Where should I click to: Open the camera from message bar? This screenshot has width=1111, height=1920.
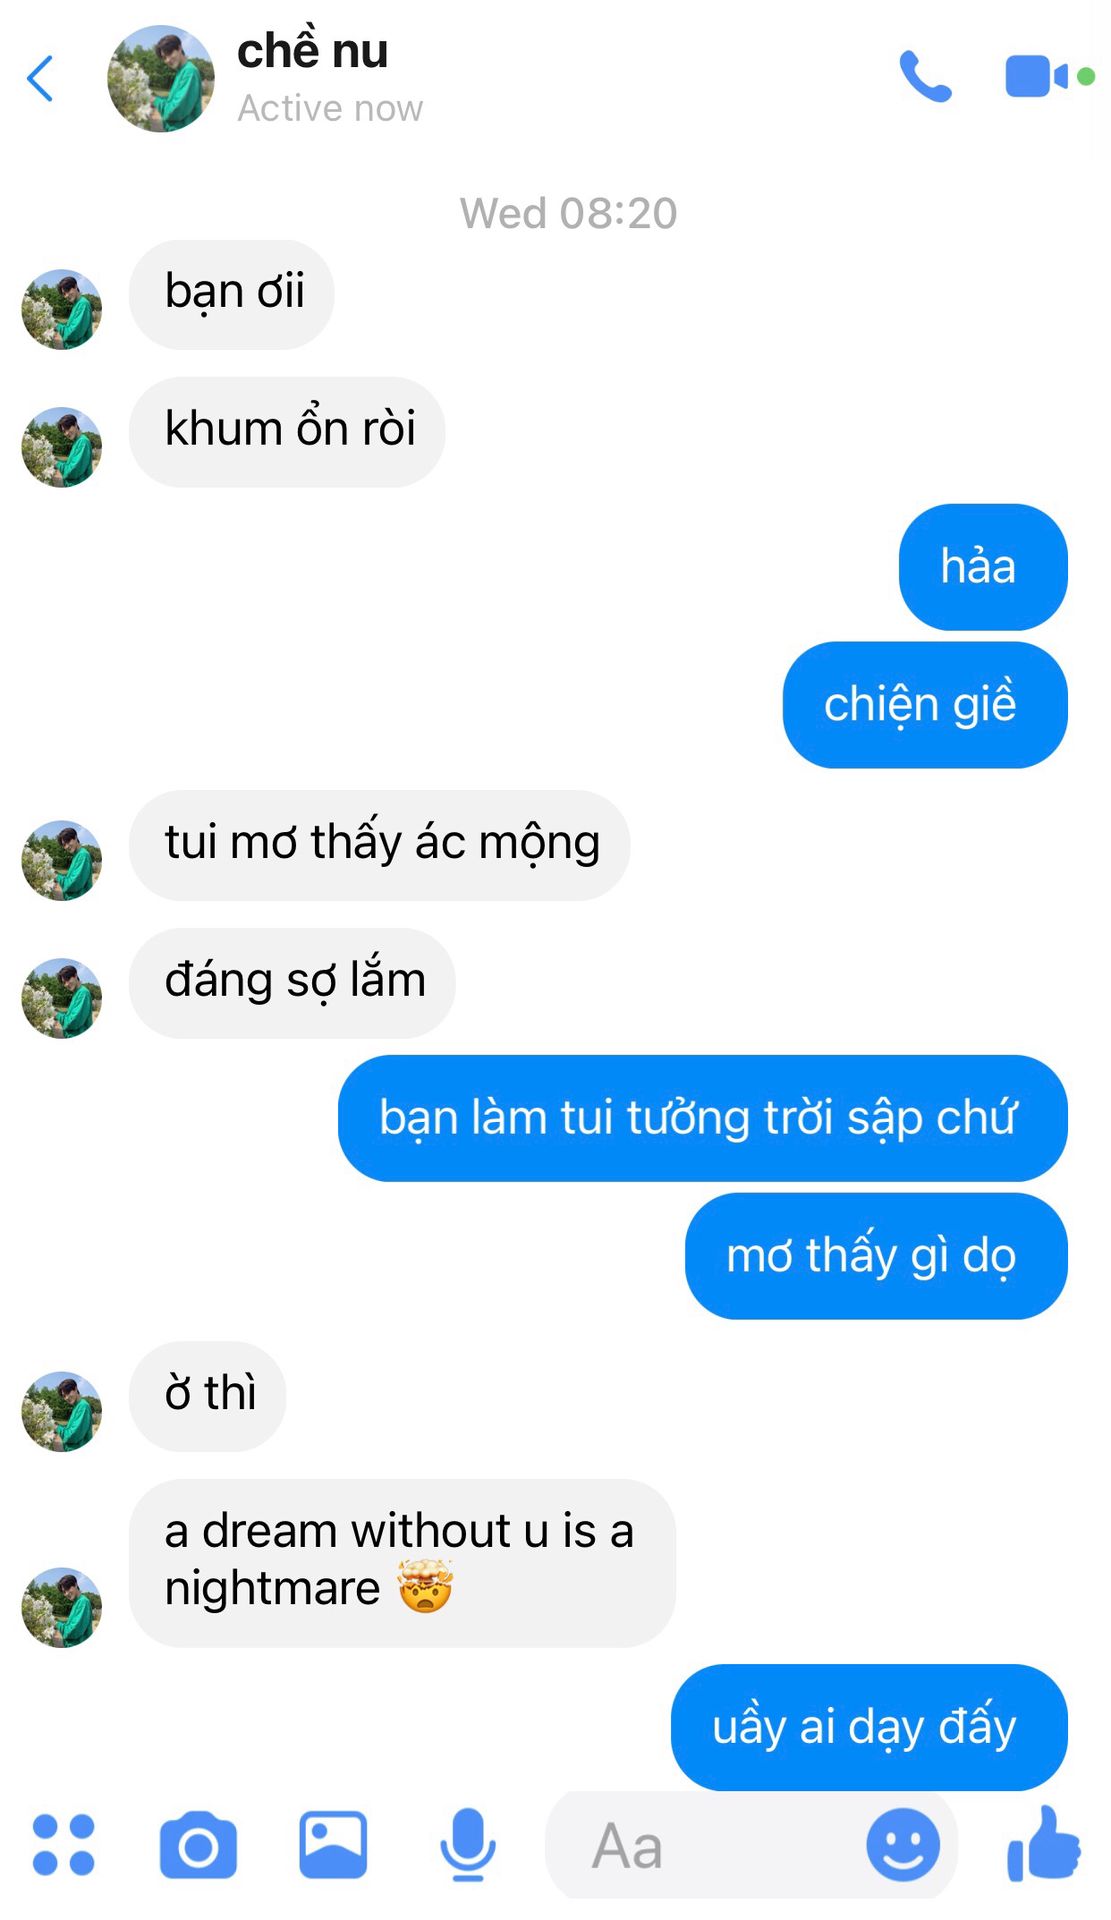[x=198, y=1845]
